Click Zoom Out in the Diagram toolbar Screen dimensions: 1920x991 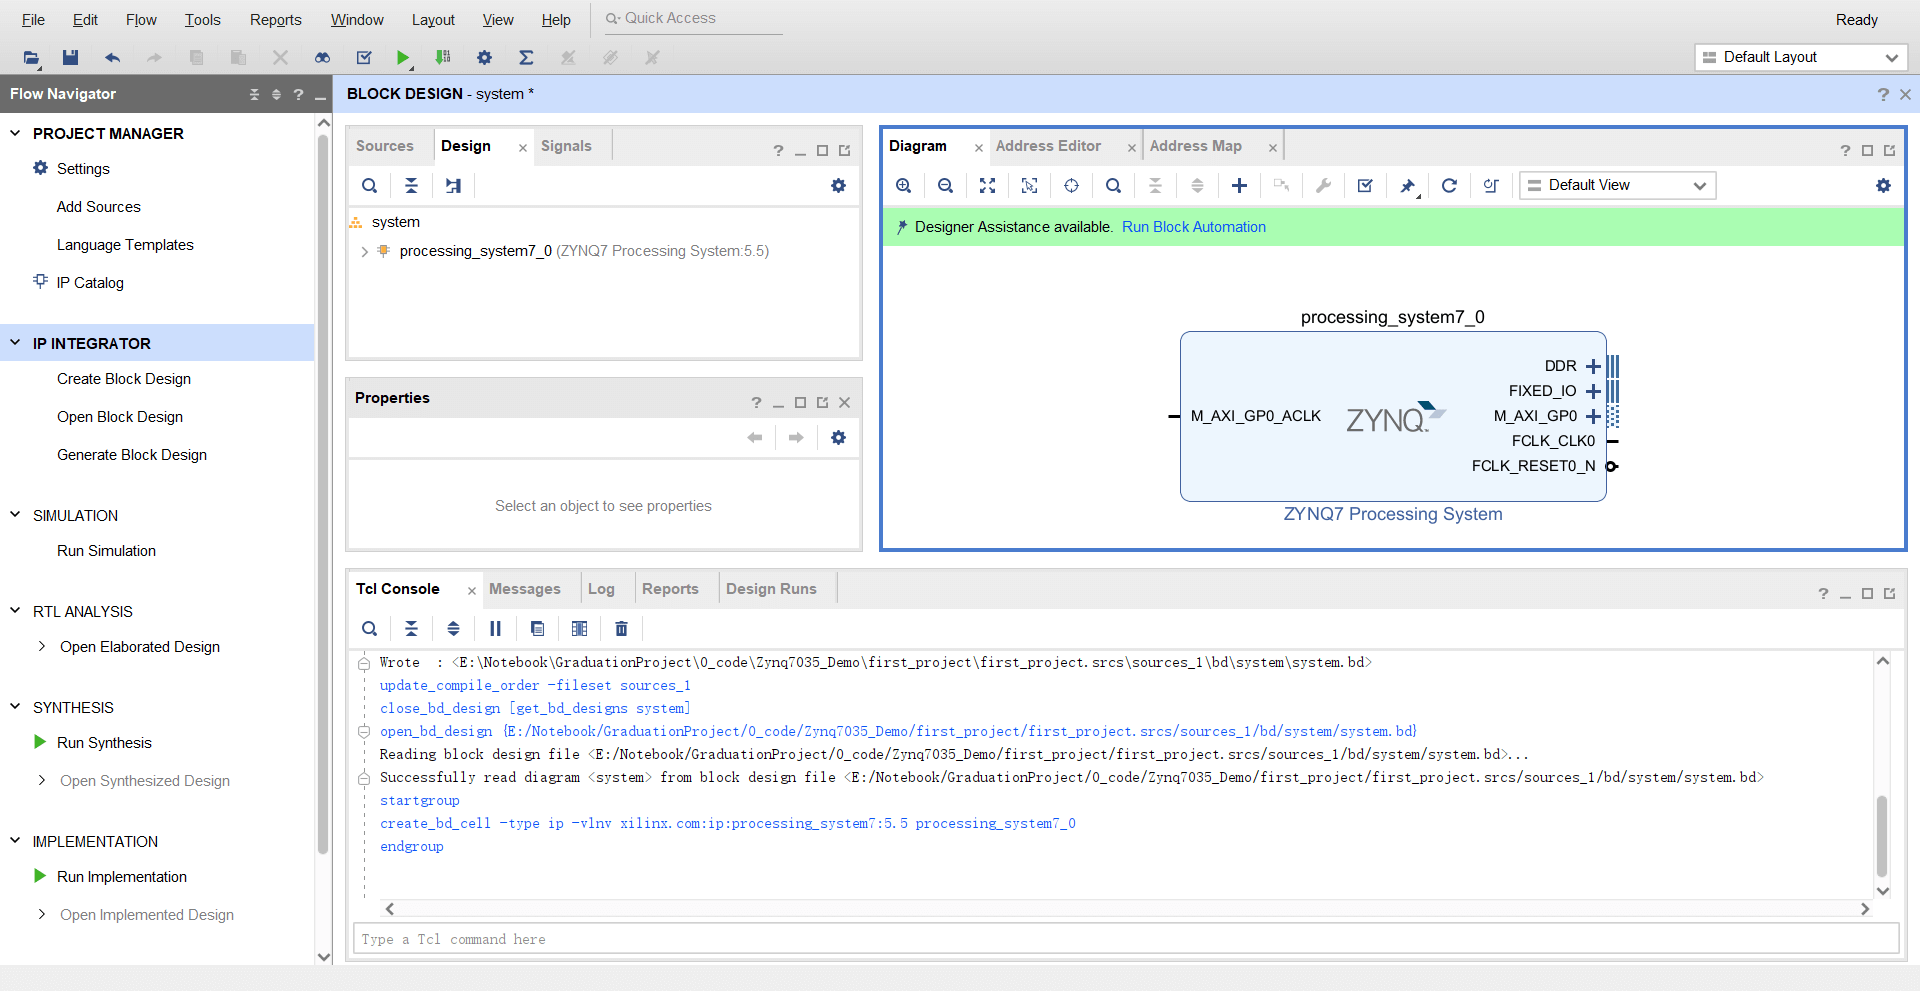(x=945, y=185)
